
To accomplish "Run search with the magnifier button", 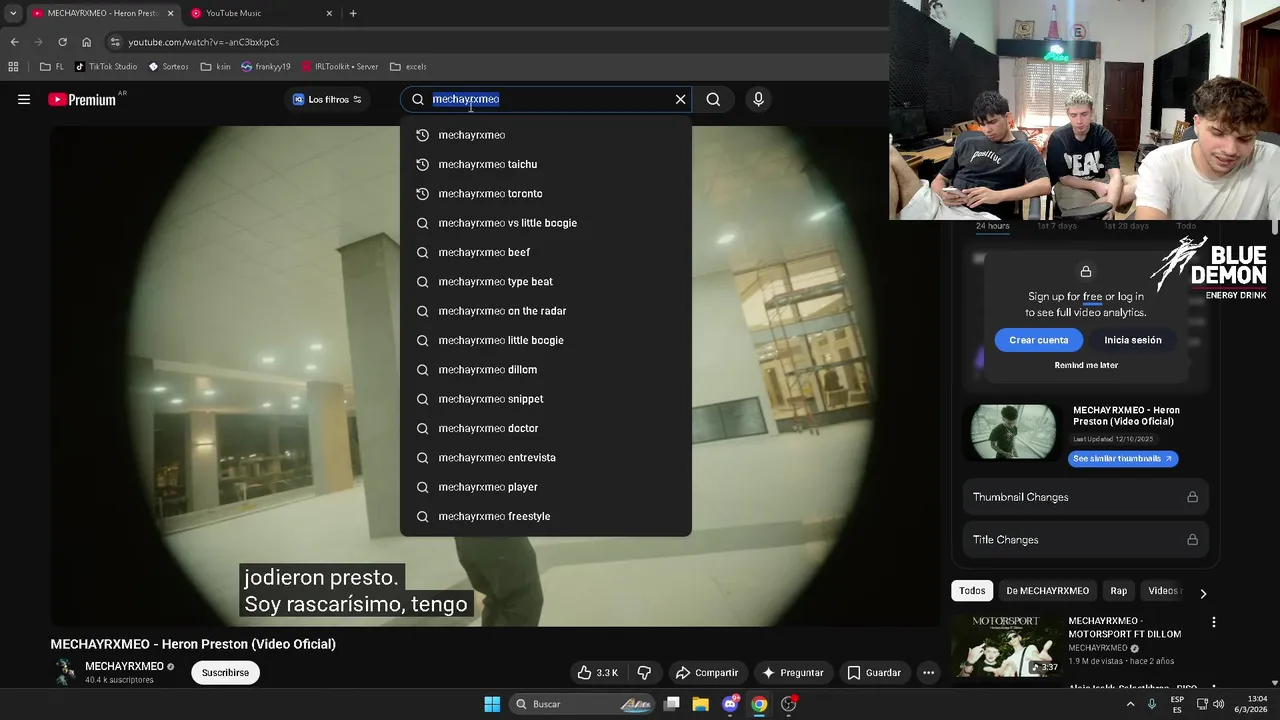I will click(713, 99).
